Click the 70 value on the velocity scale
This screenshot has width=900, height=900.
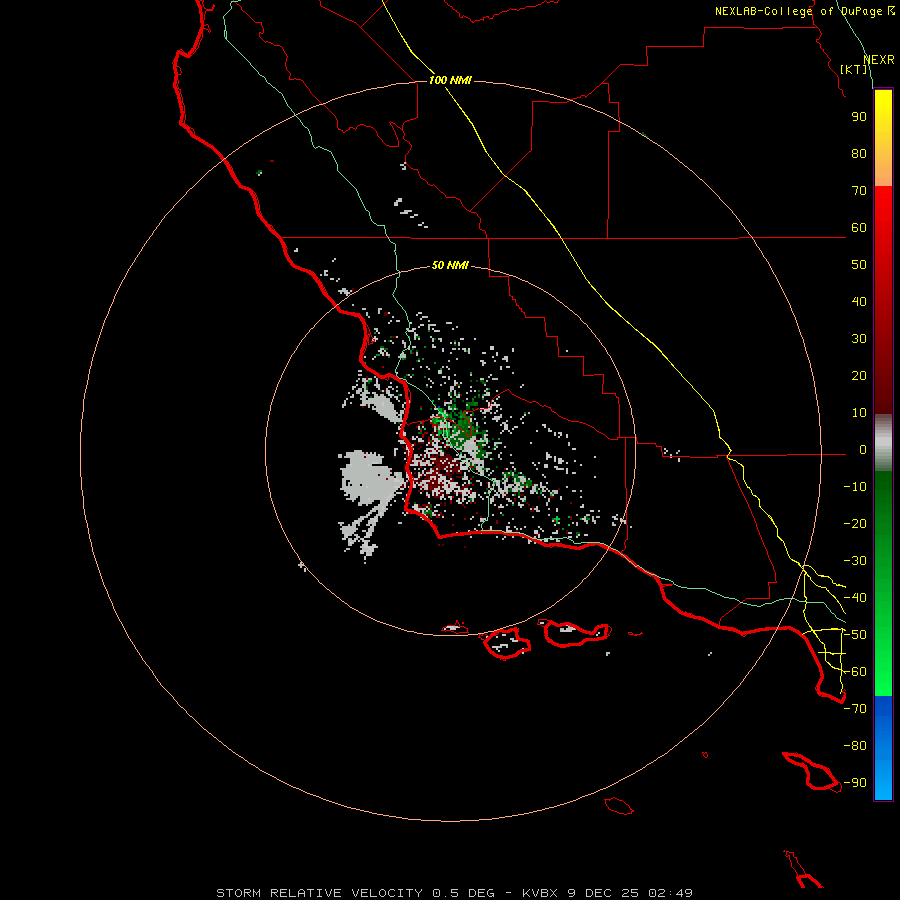859,191
